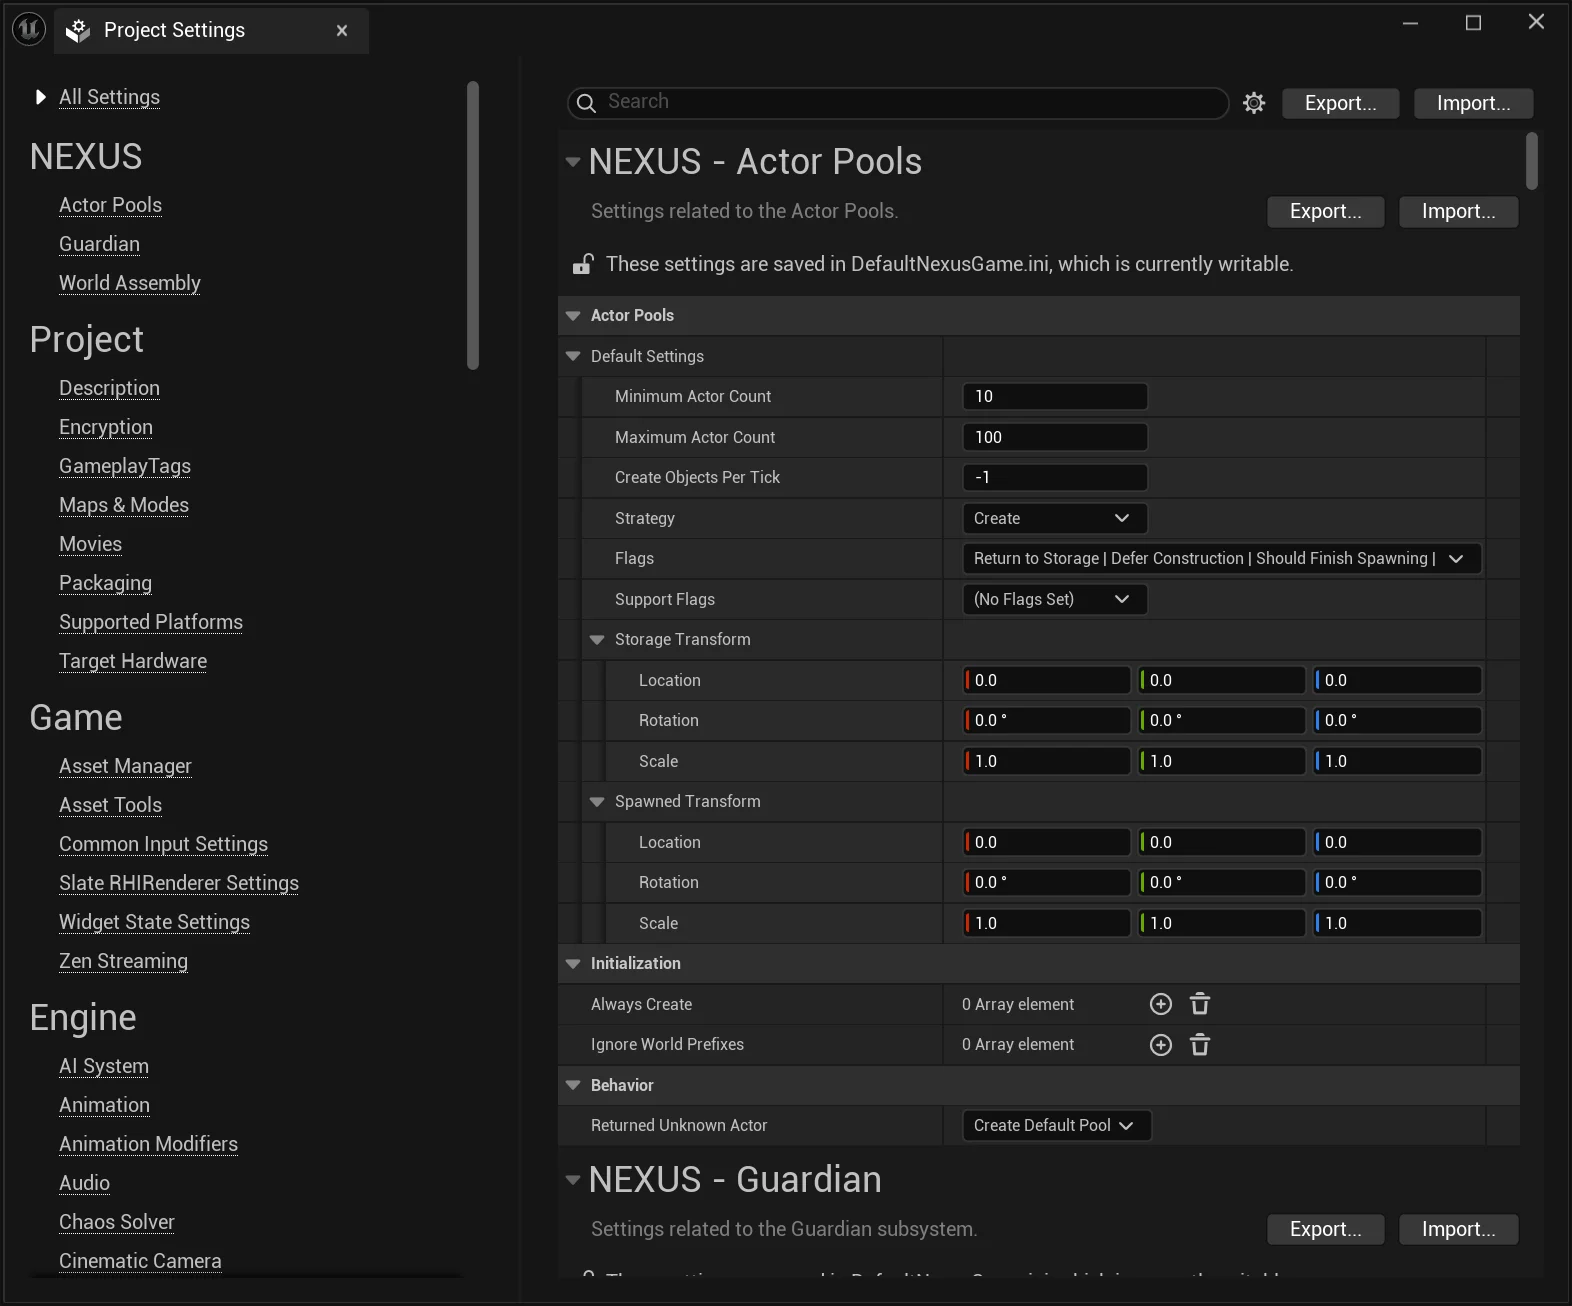The height and width of the screenshot is (1306, 1572).
Task: Open Animation Modifiers settings
Action: pos(148,1144)
